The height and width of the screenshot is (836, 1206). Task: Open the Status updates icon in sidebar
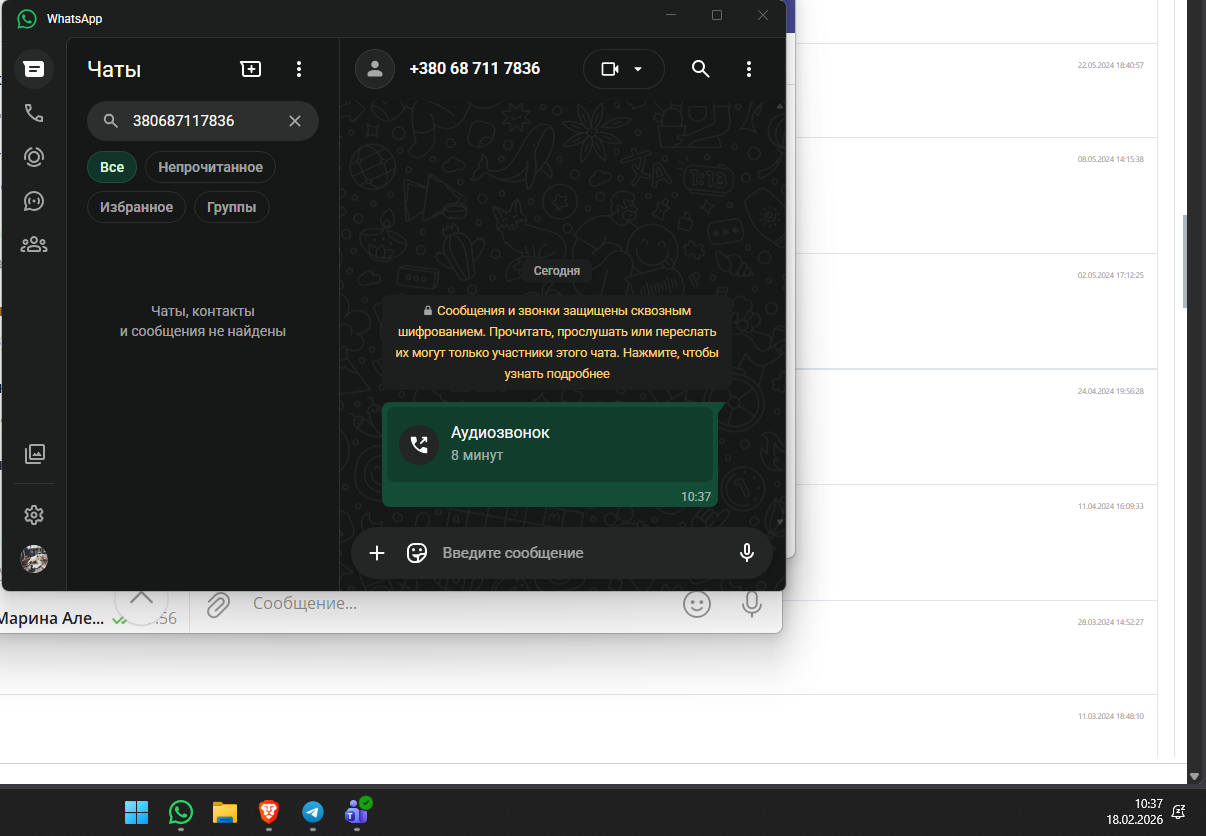(34, 157)
